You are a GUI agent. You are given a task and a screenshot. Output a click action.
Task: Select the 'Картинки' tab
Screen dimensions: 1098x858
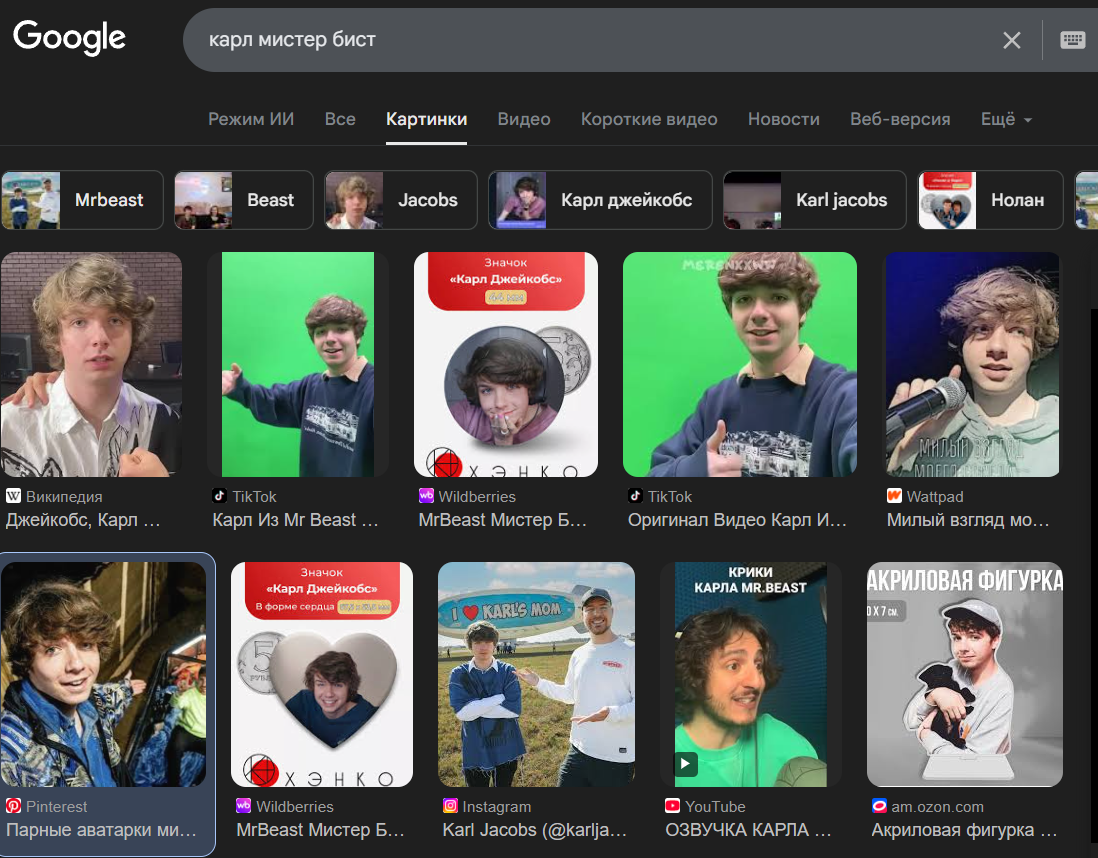pyautogui.click(x=426, y=119)
